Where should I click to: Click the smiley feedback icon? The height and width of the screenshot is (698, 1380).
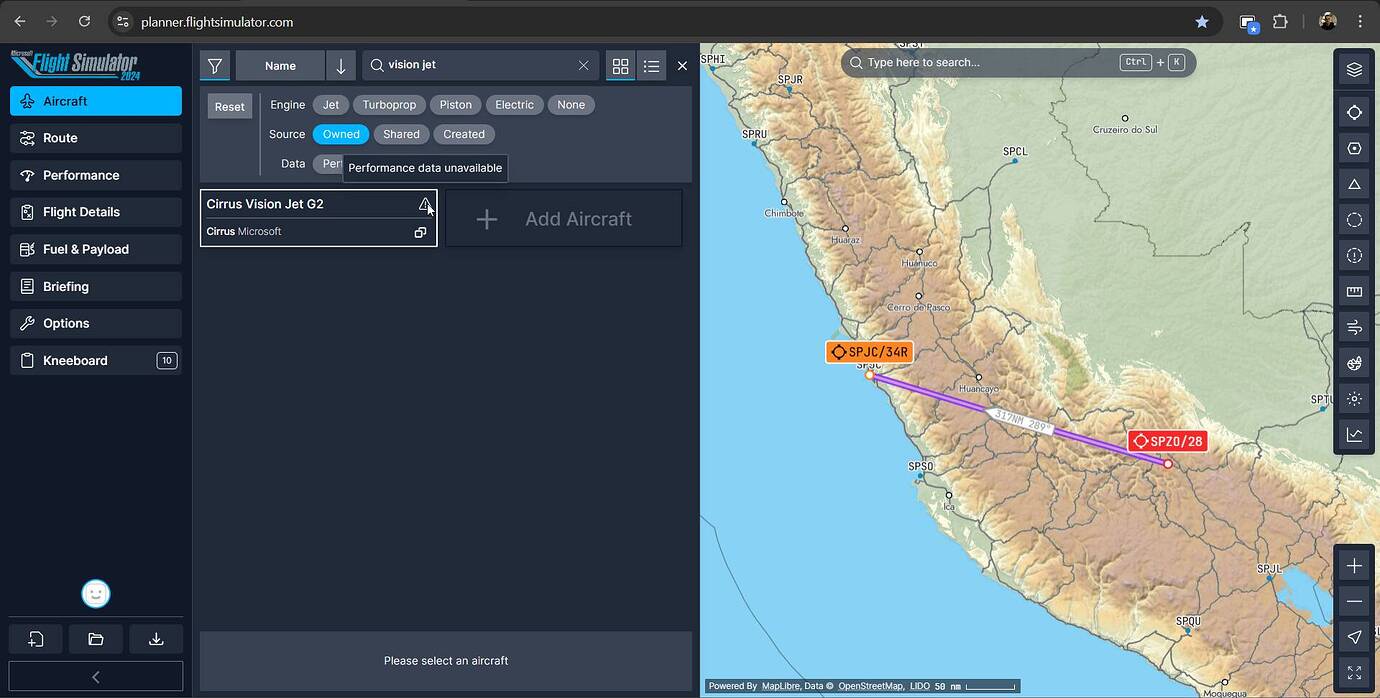[x=96, y=594]
